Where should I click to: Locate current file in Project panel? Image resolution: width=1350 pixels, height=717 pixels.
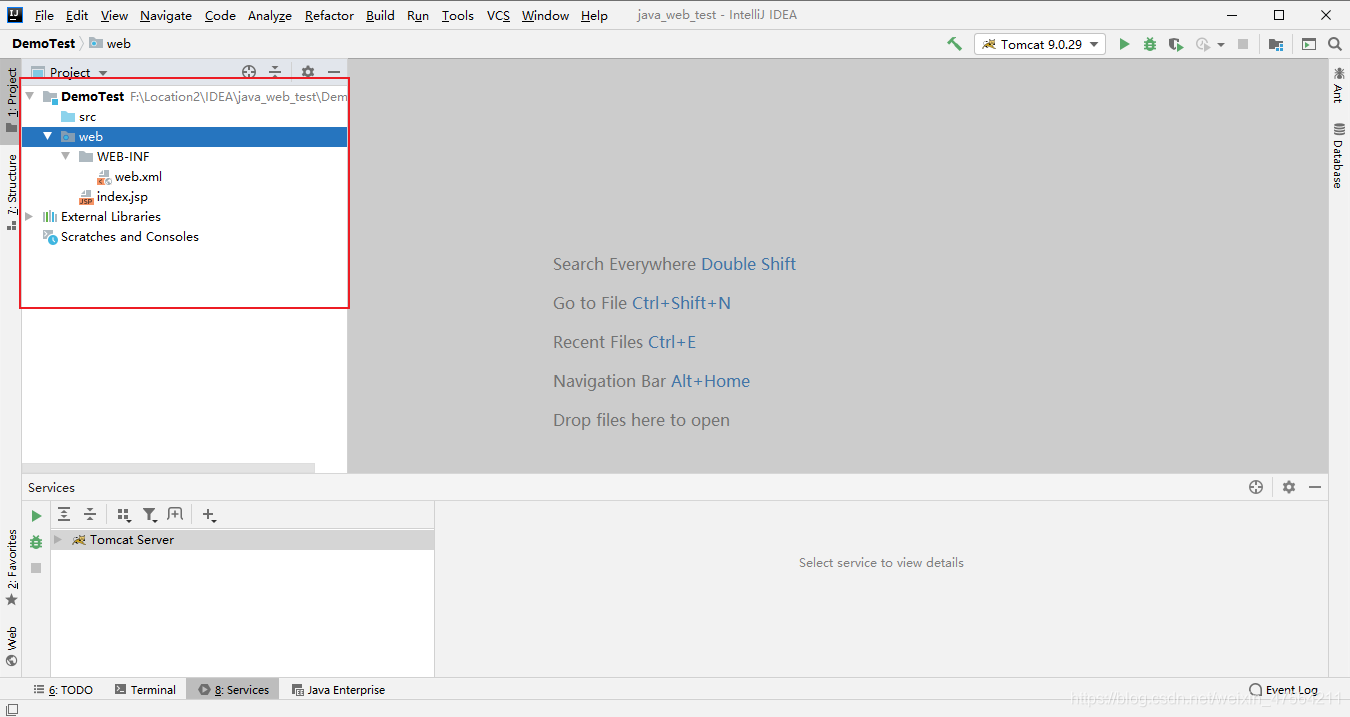(x=249, y=72)
